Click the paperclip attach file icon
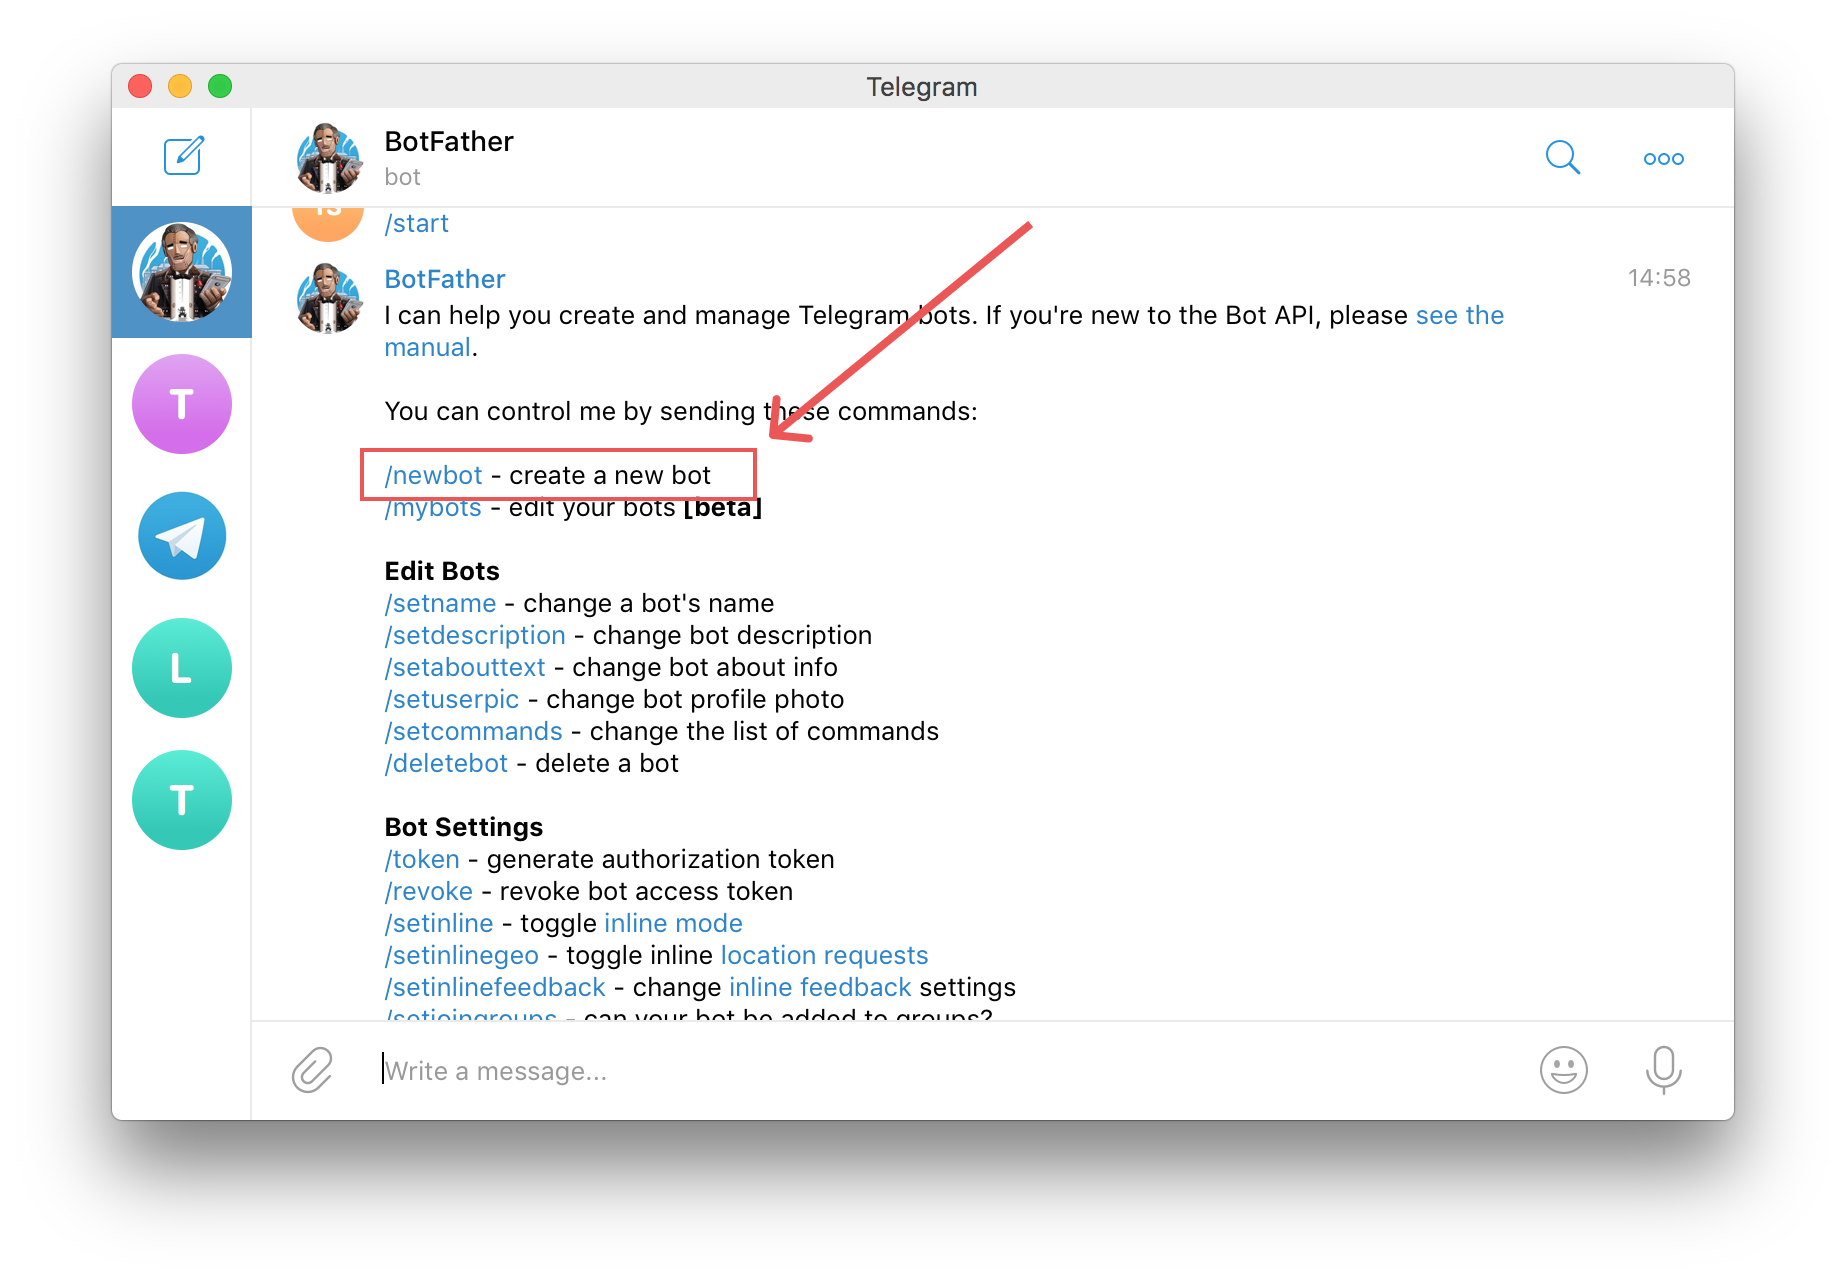Viewport: 1846px width, 1280px height. pos(312,1070)
